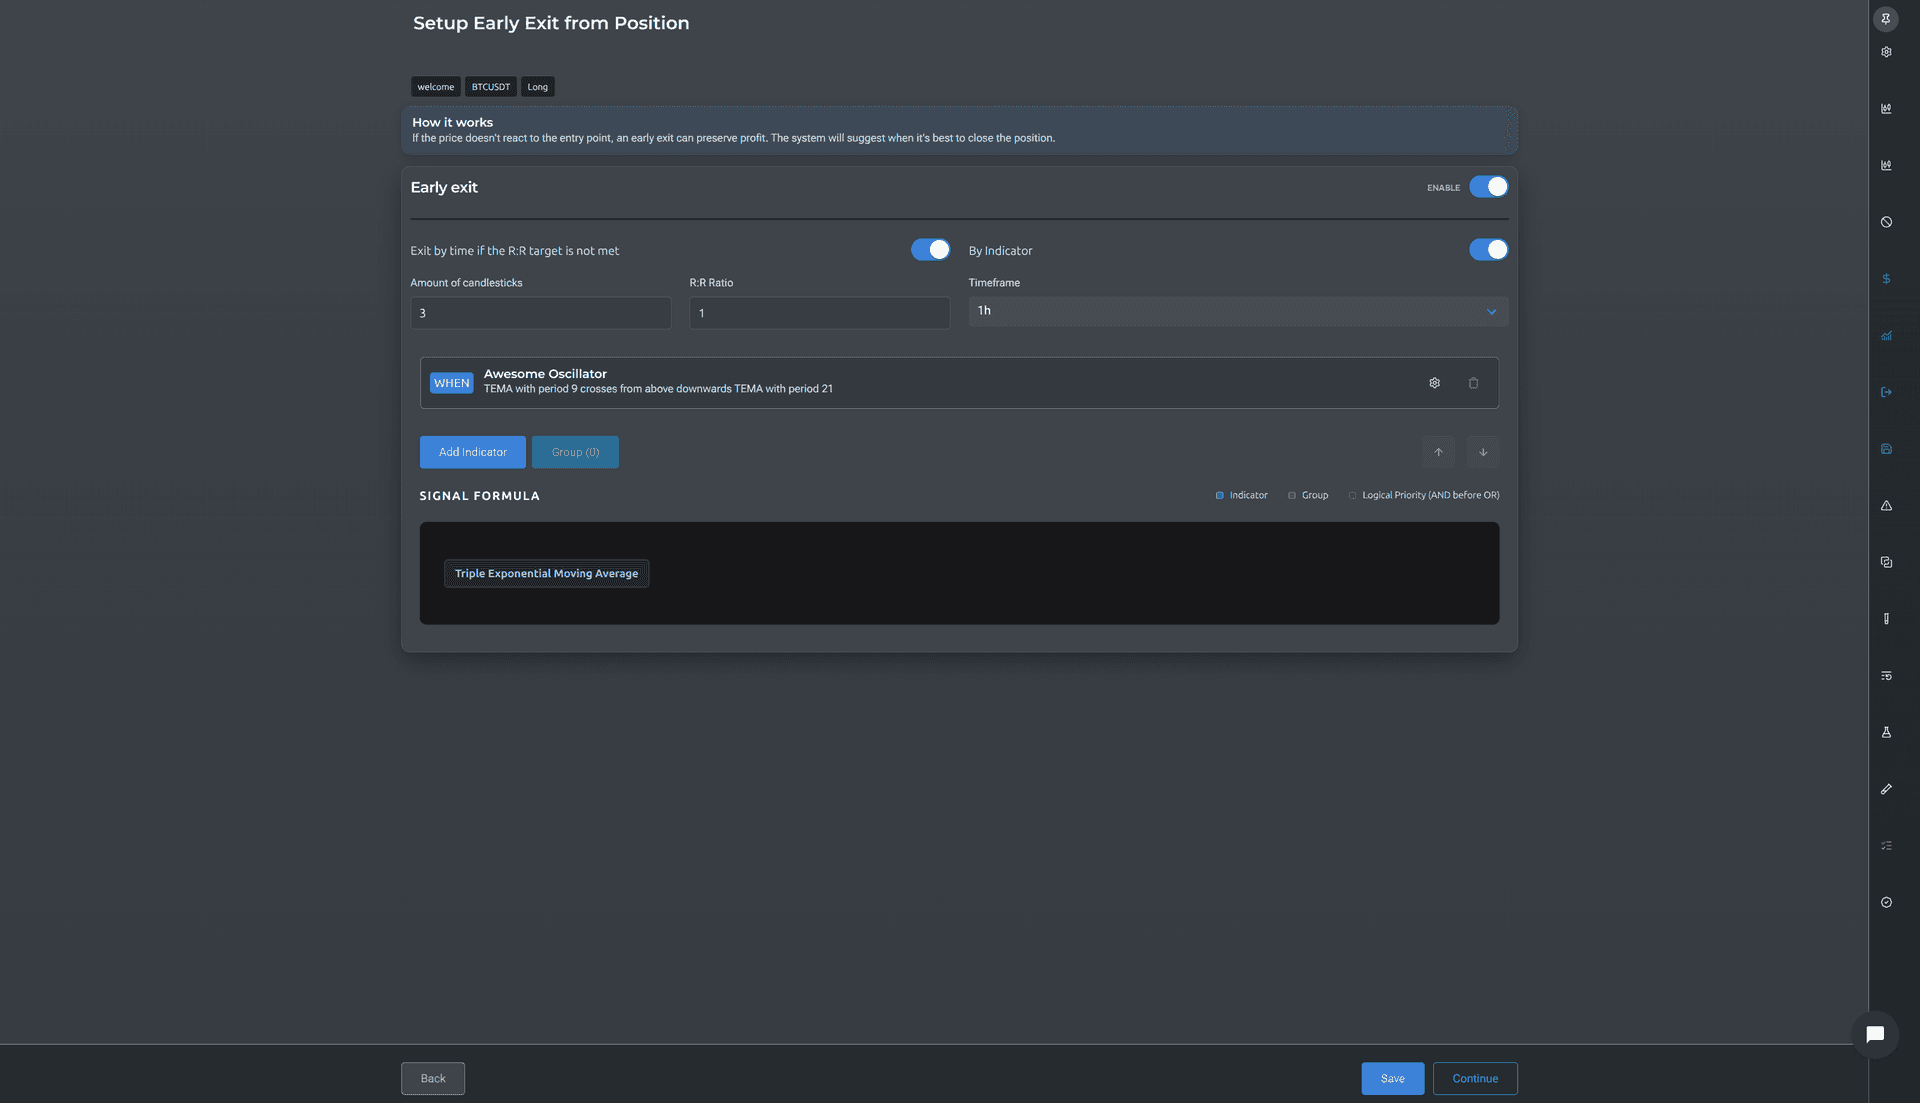Move indicator down with arrow button
The height and width of the screenshot is (1103, 1920).
1483,452
